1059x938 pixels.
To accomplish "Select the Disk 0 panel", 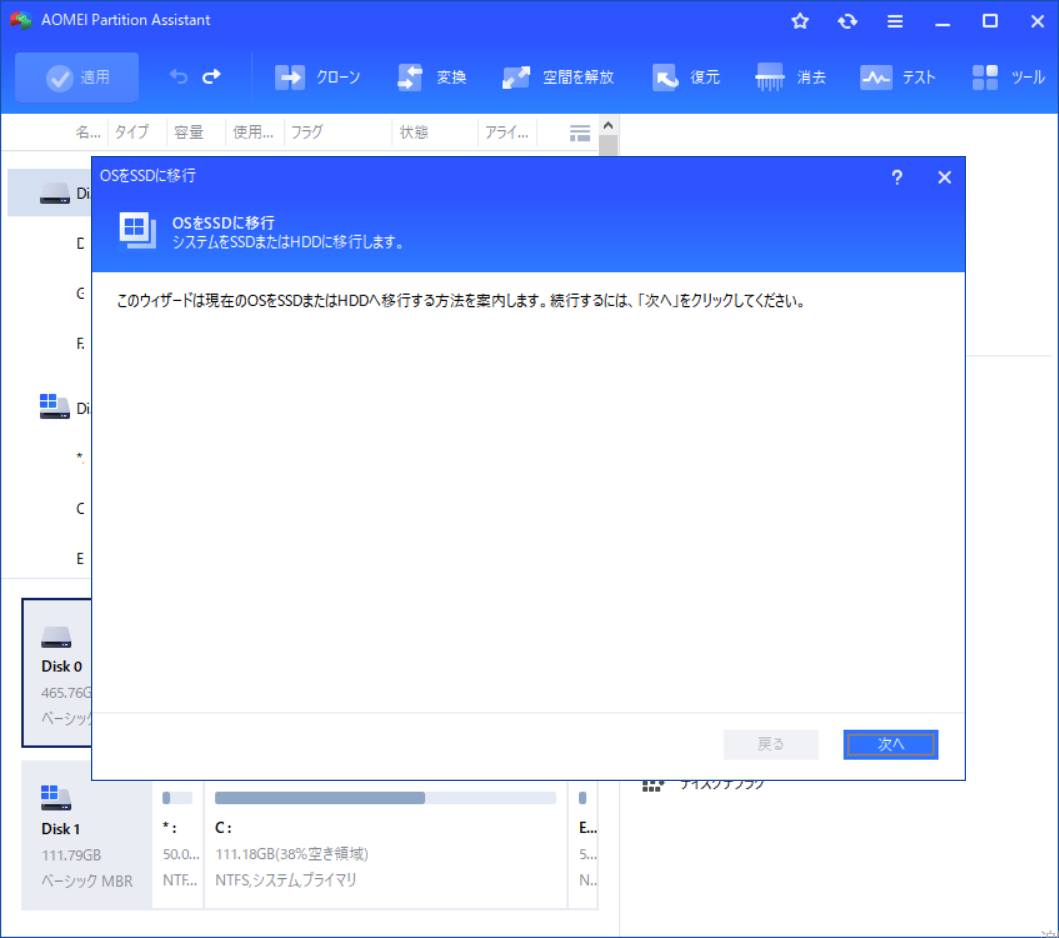I will [57, 673].
